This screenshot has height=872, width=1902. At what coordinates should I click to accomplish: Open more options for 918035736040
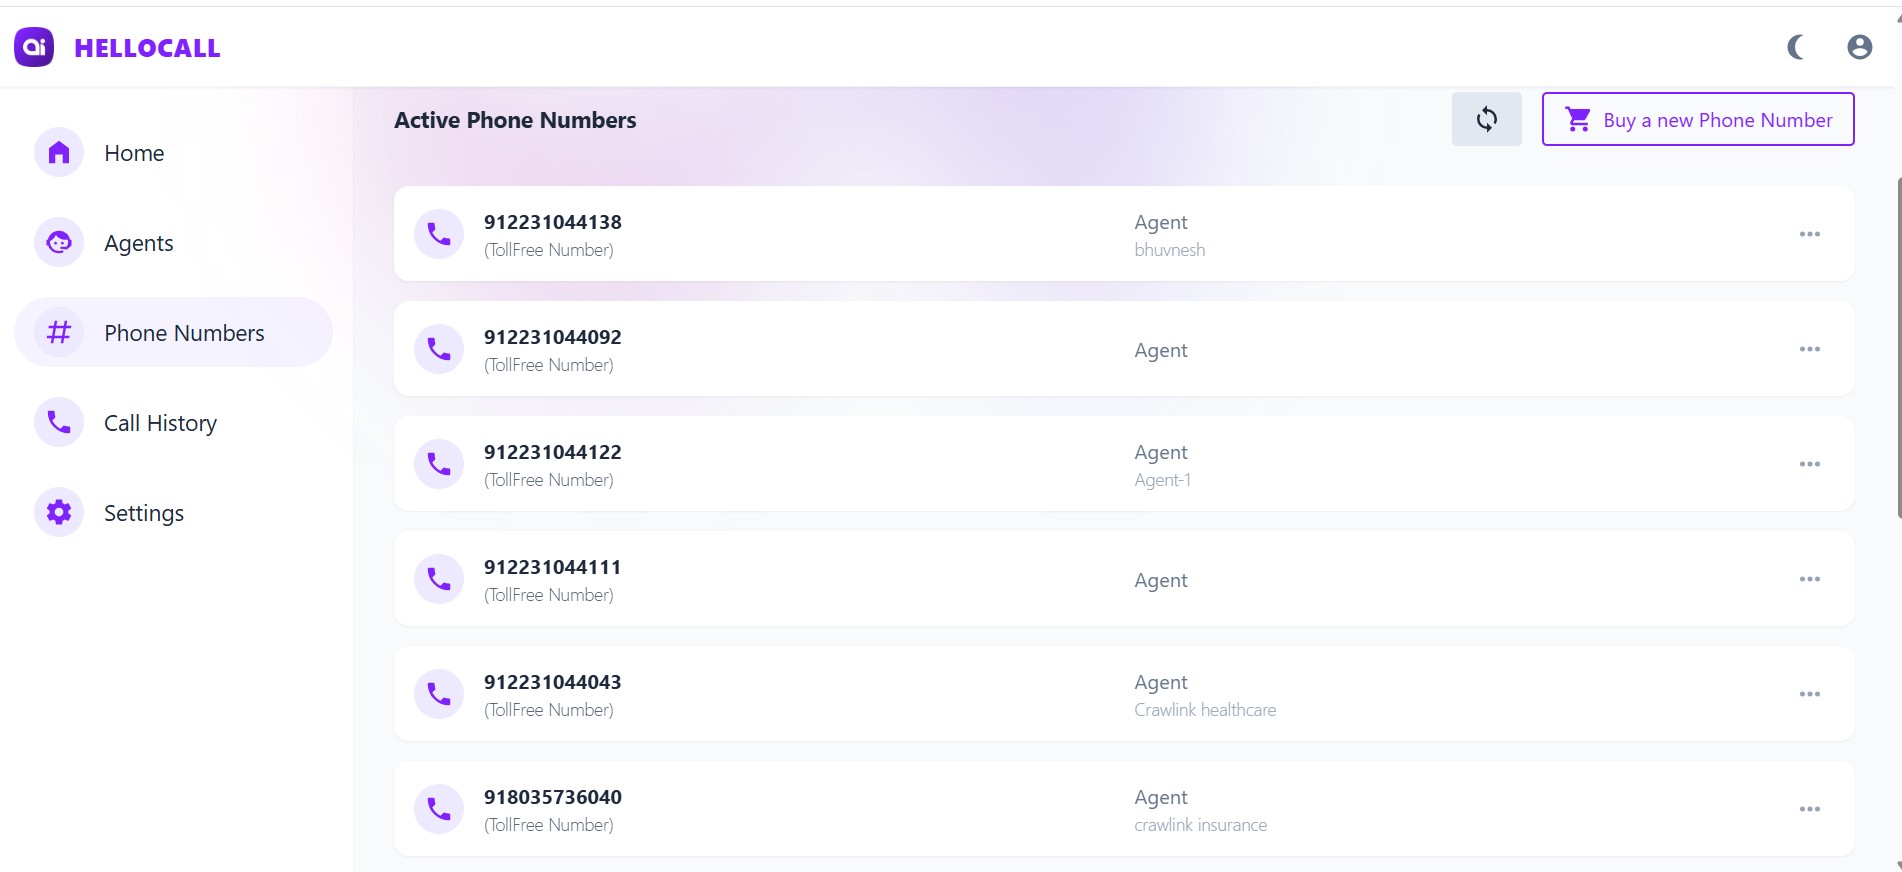[1809, 809]
